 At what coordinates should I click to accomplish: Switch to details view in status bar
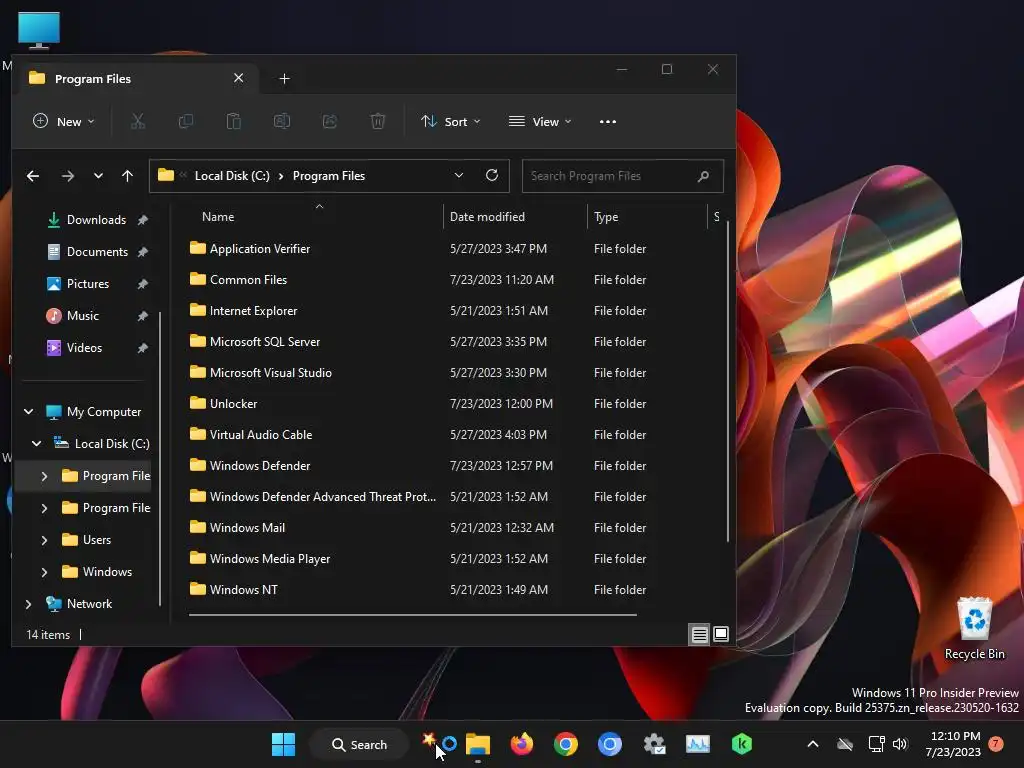[x=699, y=634]
